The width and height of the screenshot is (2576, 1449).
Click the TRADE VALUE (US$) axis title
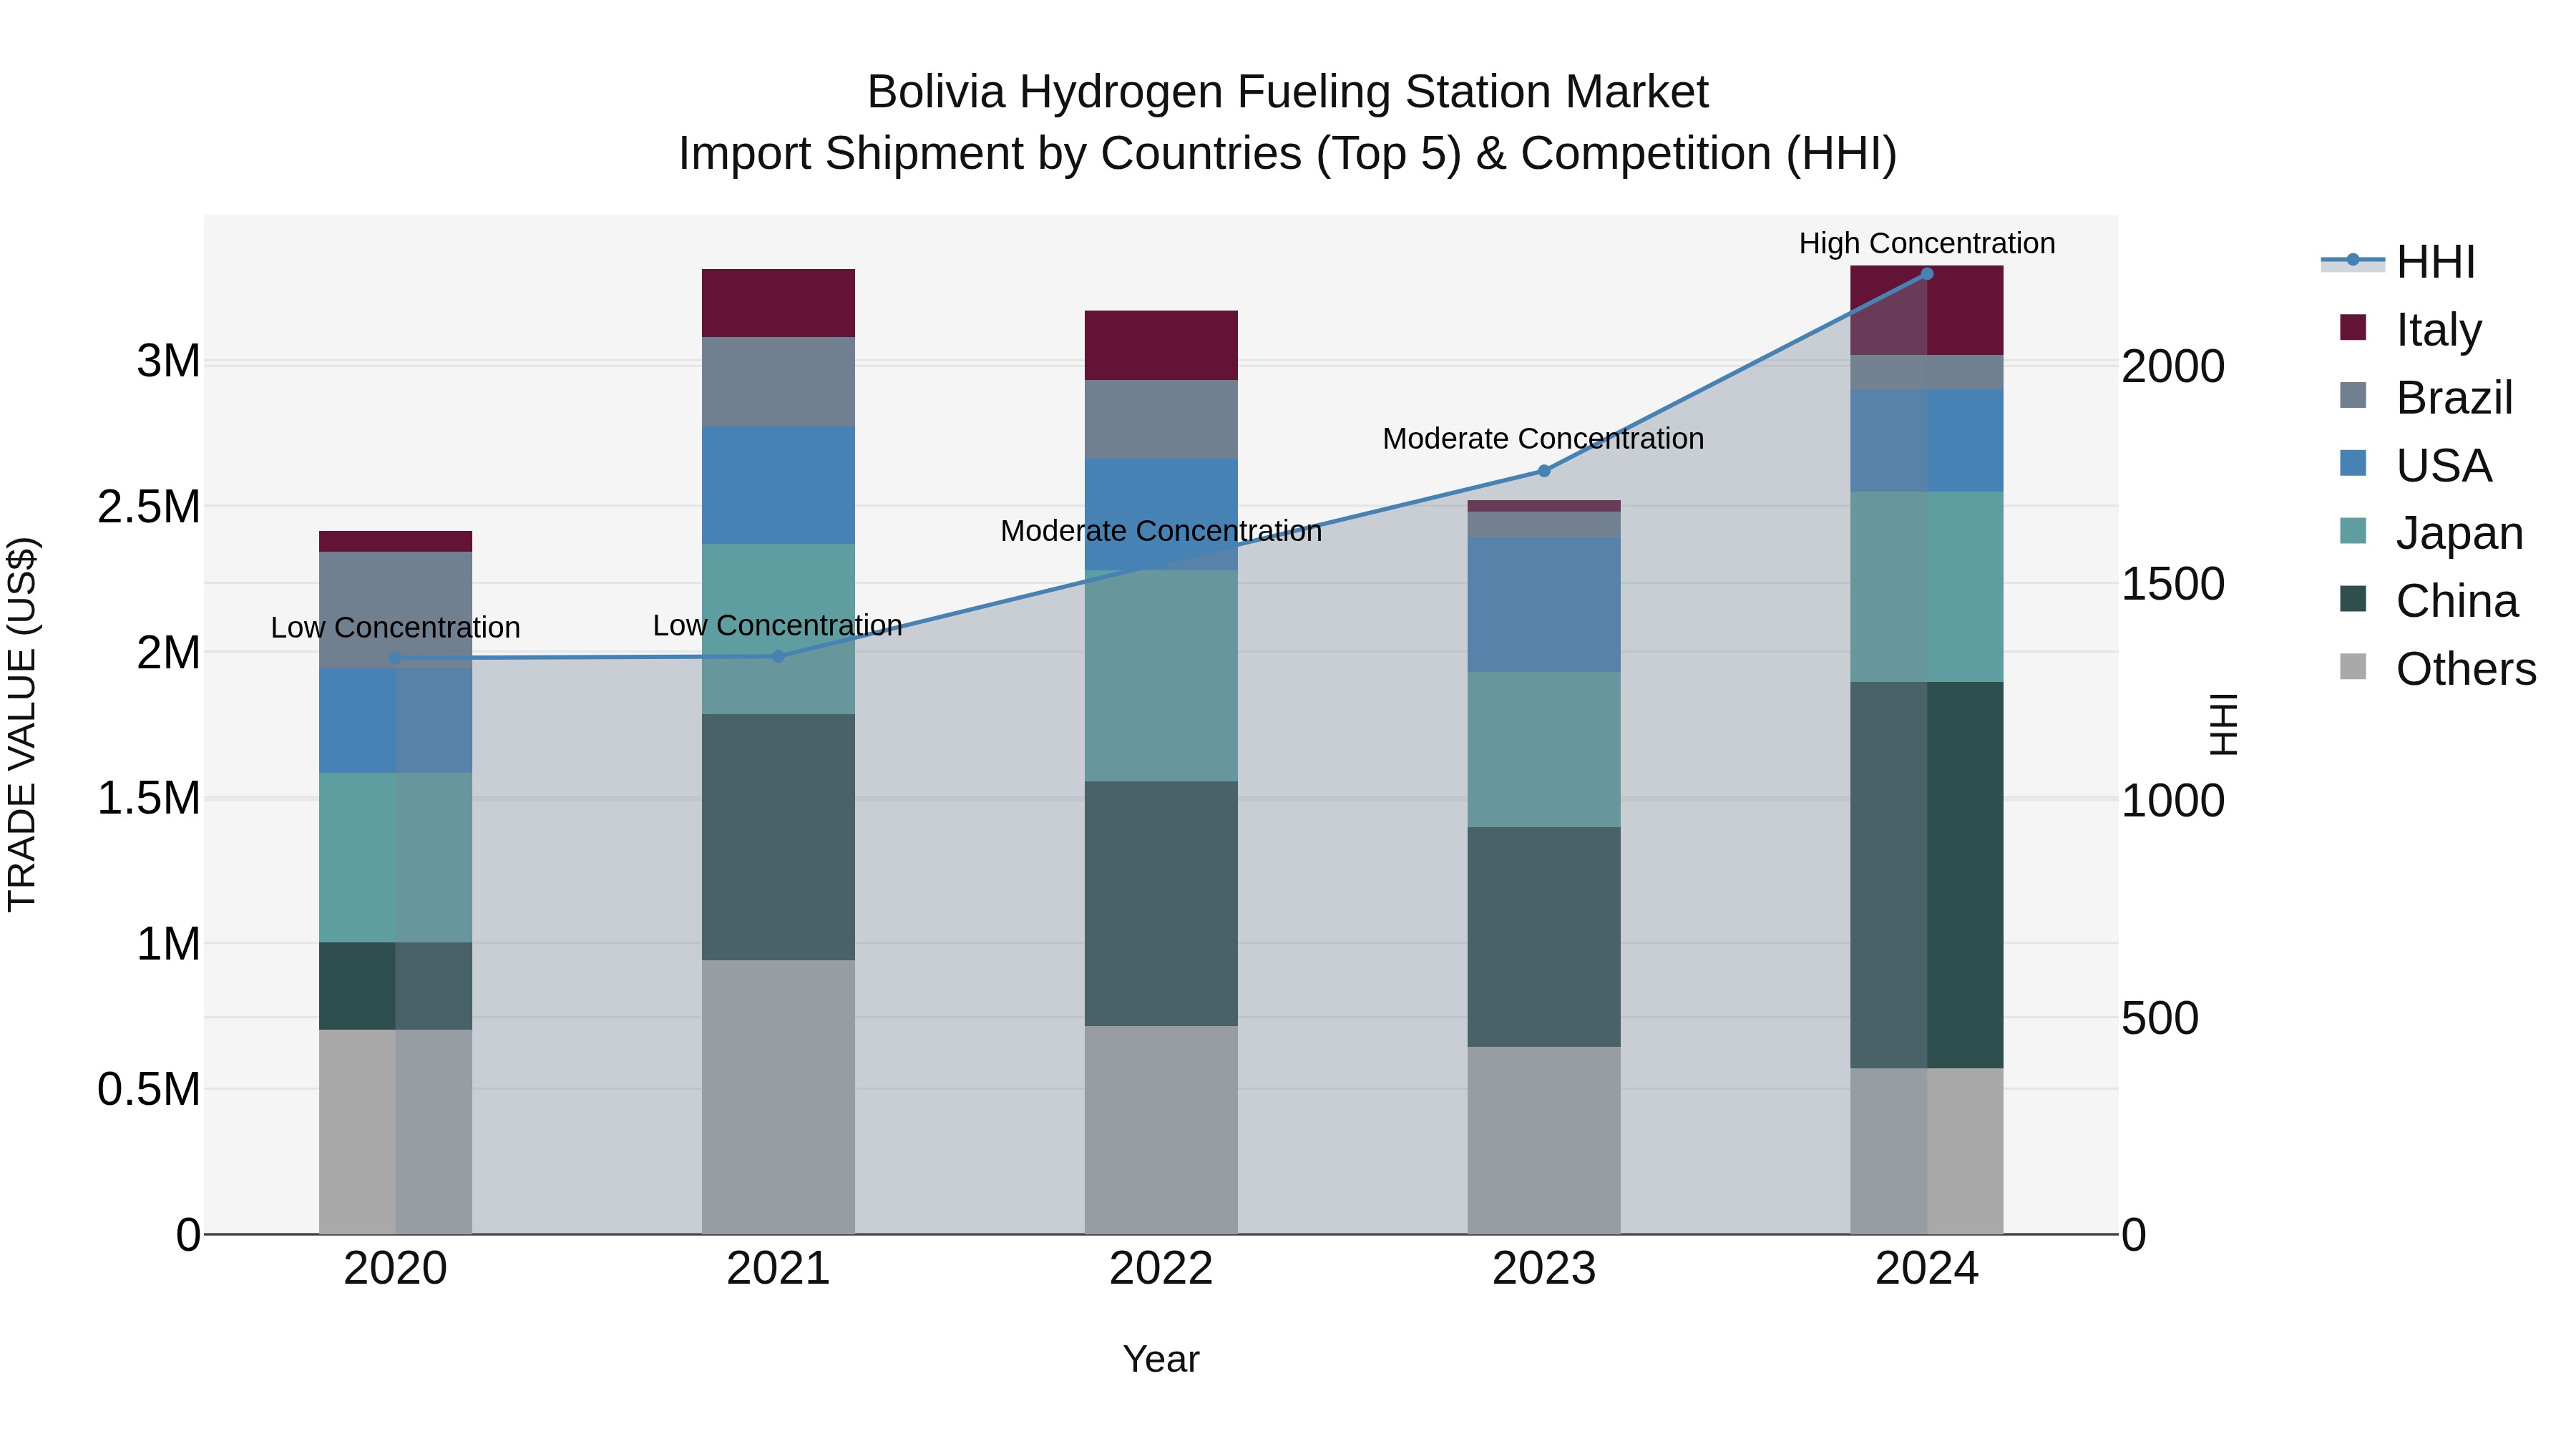coord(22,724)
